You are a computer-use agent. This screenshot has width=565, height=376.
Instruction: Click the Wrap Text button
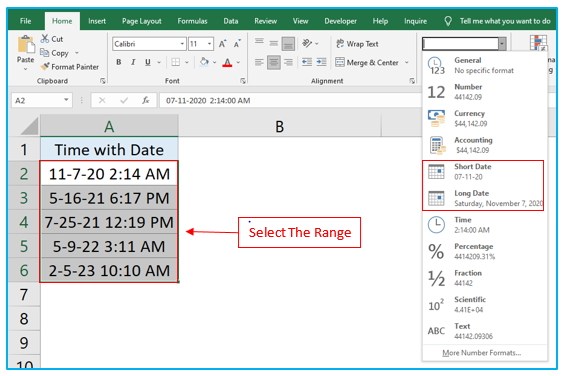tap(357, 44)
